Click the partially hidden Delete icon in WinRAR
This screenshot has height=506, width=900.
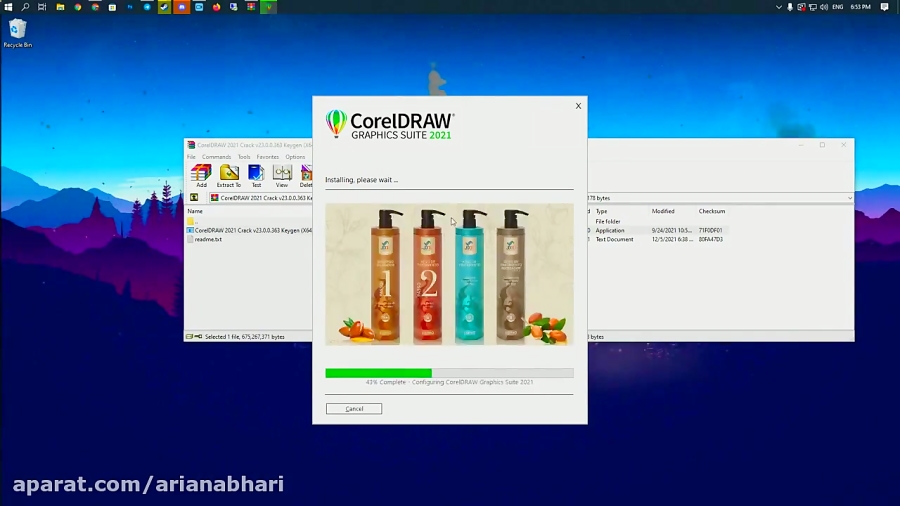[x=307, y=176]
